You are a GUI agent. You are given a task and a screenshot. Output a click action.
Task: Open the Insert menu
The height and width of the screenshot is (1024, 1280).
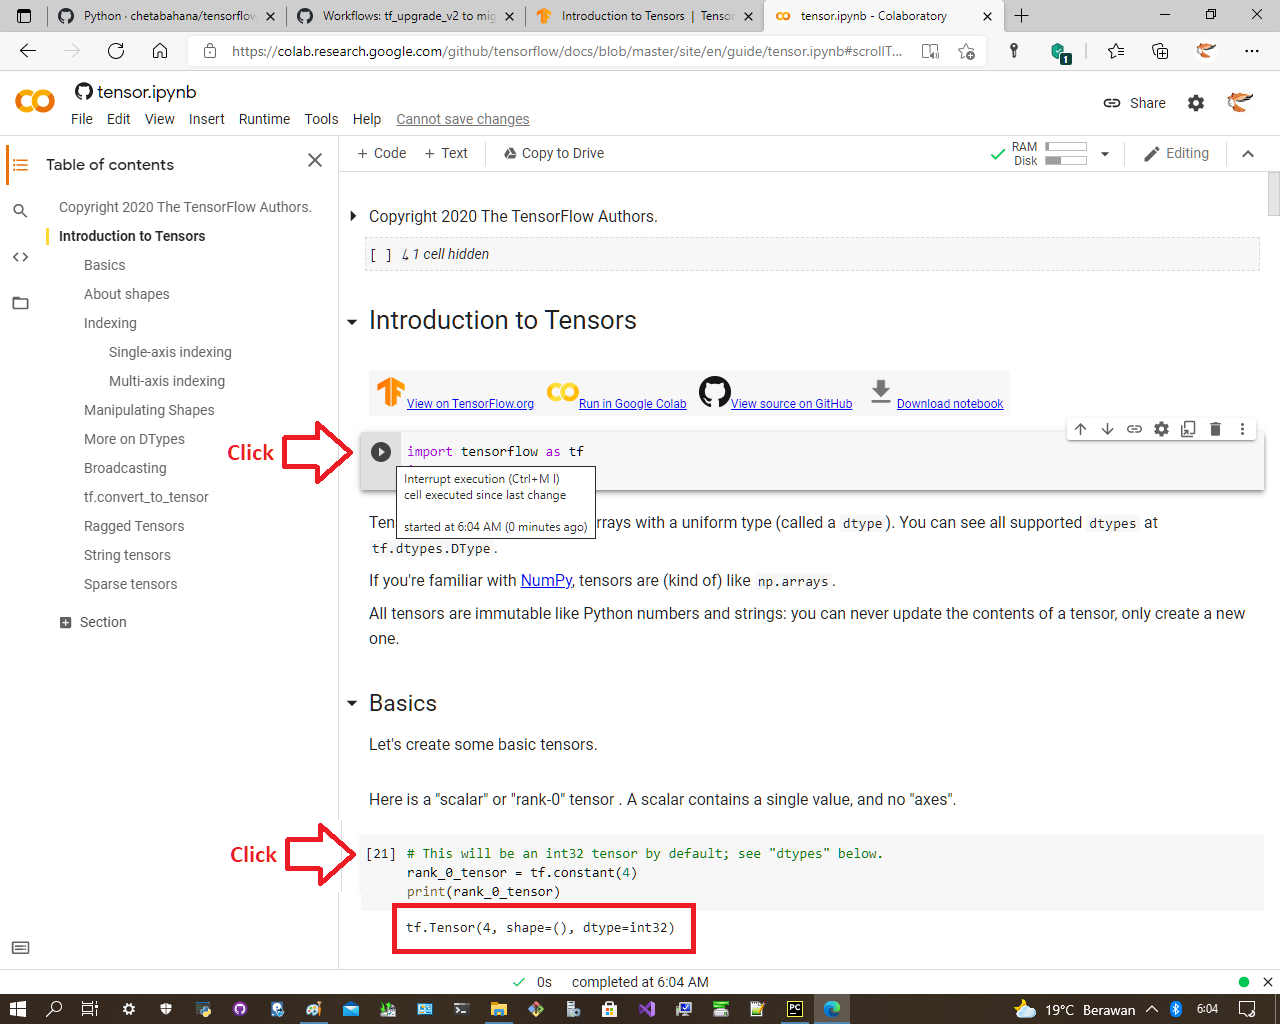click(x=207, y=119)
